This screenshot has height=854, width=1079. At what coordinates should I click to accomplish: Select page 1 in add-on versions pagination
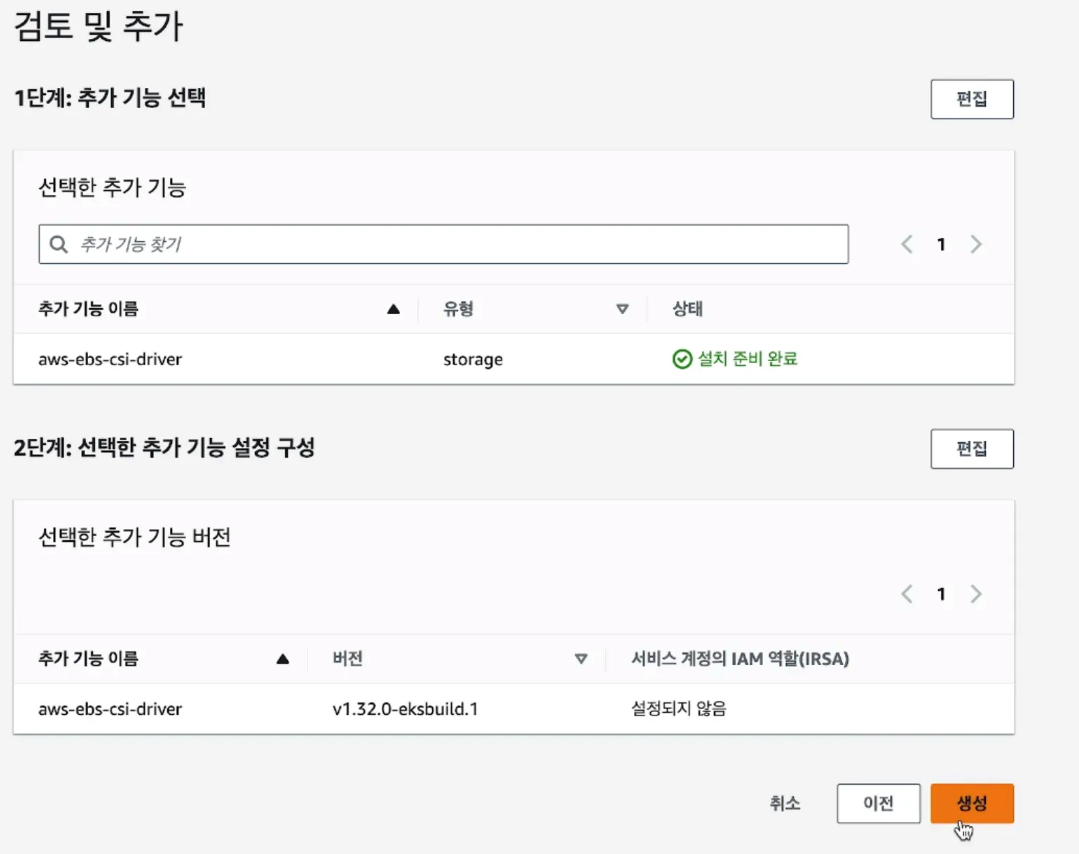pyautogui.click(x=941, y=594)
